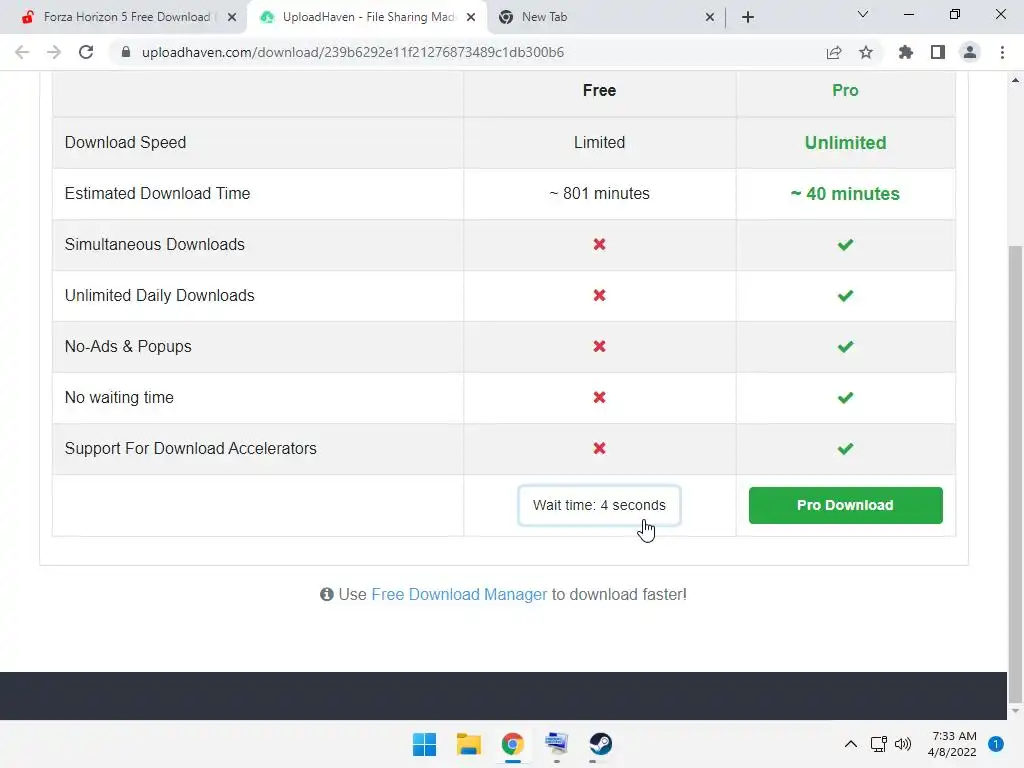Click the Pro column header

click(x=845, y=90)
